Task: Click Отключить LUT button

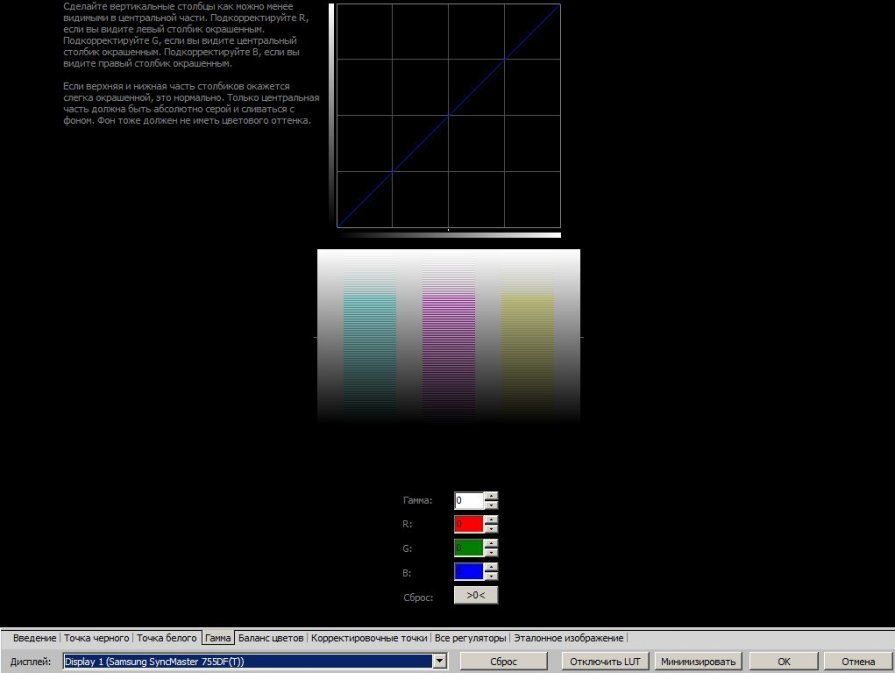Action: click(605, 661)
